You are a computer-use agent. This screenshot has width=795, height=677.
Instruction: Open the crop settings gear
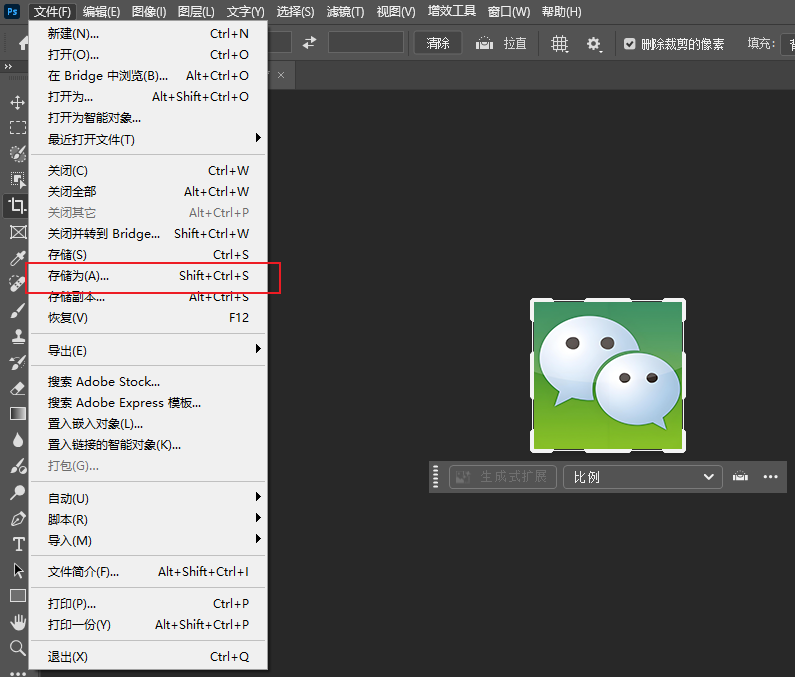coord(594,44)
